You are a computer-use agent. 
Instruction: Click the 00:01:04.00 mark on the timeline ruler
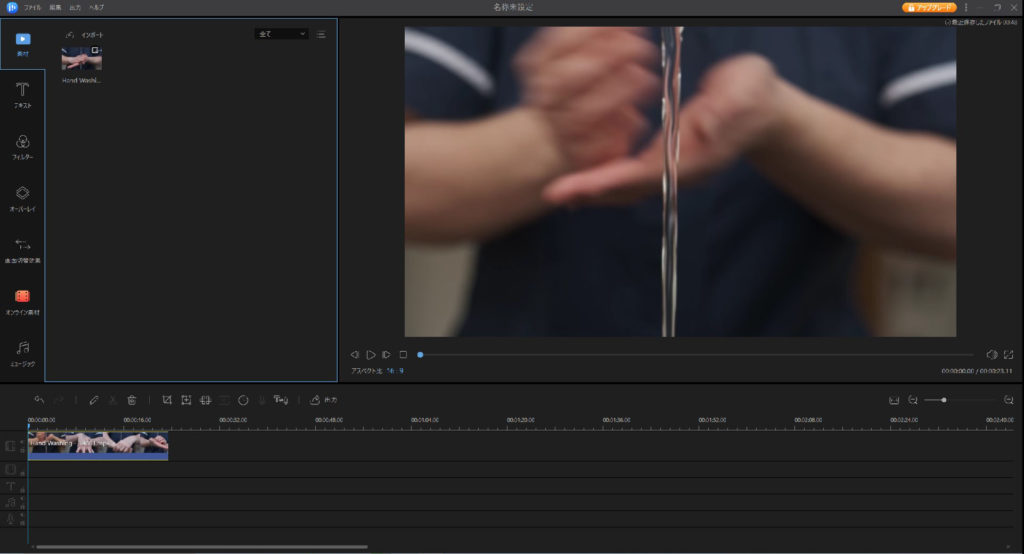[x=424, y=420]
